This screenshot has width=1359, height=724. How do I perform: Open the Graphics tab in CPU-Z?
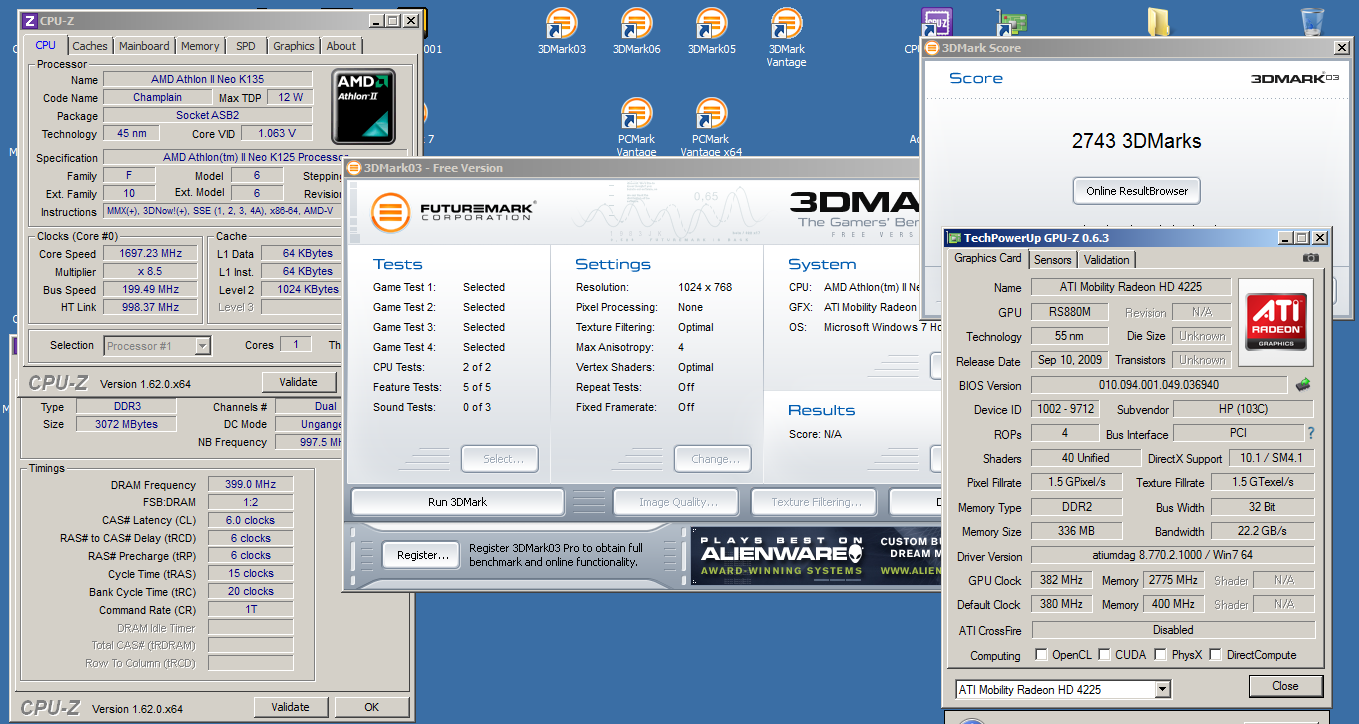(294, 46)
